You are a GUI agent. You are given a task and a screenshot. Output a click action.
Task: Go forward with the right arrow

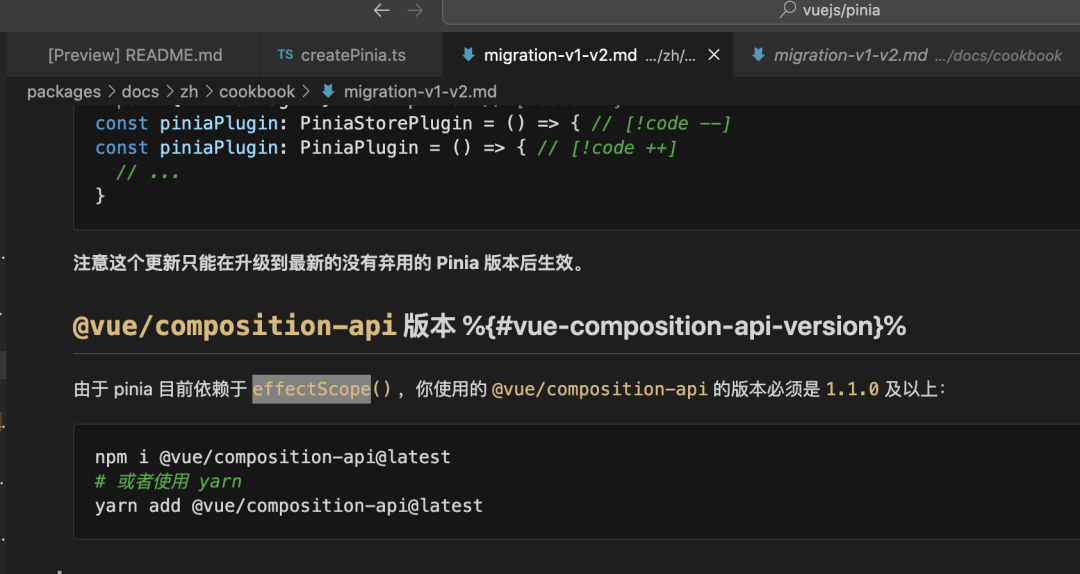click(415, 11)
